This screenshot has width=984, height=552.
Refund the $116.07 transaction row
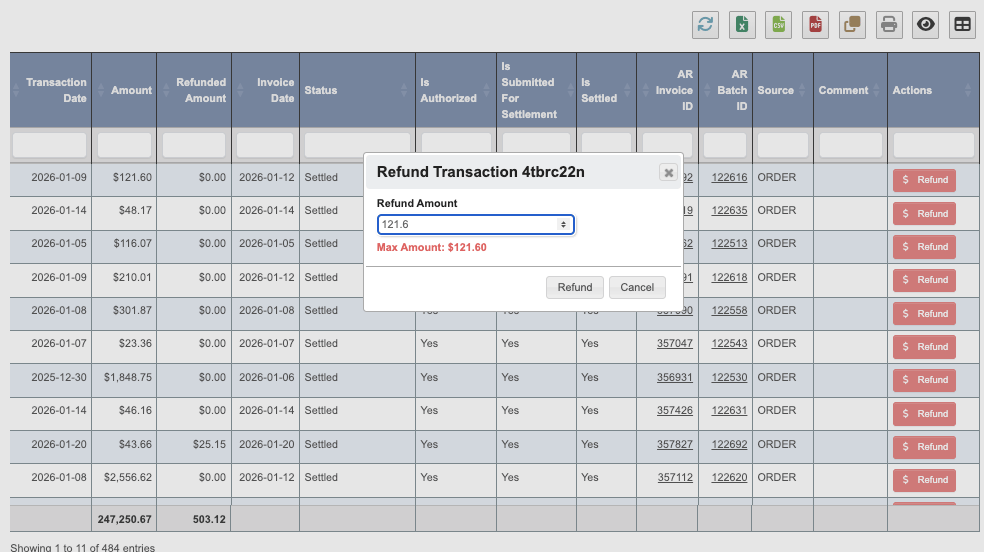click(x=924, y=247)
